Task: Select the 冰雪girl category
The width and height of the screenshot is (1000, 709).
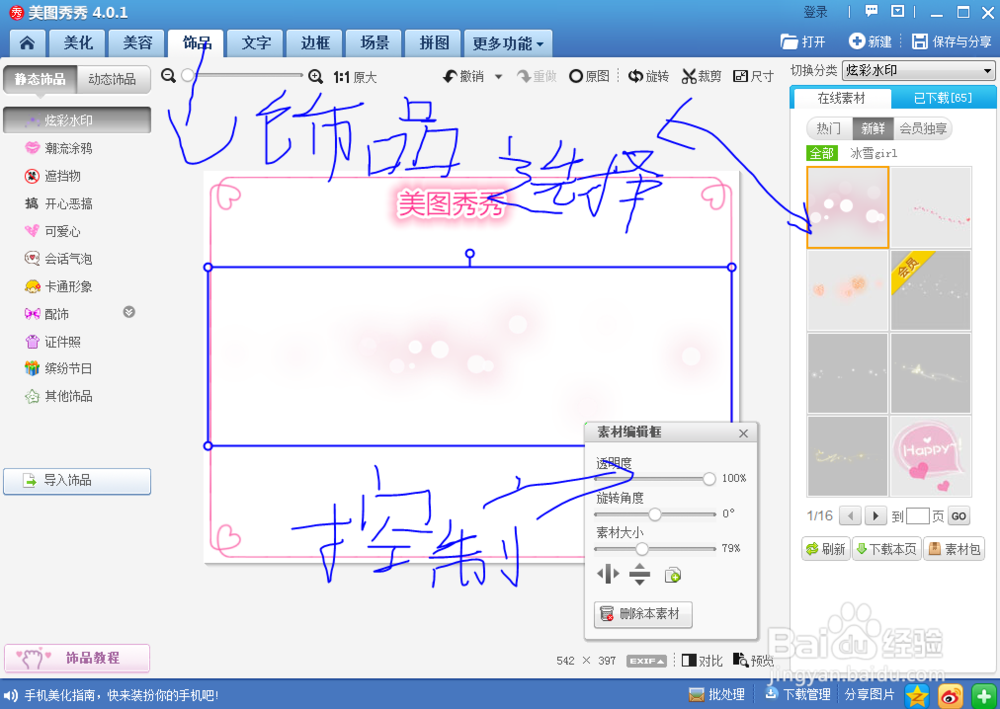Action: pyautogui.click(x=874, y=153)
